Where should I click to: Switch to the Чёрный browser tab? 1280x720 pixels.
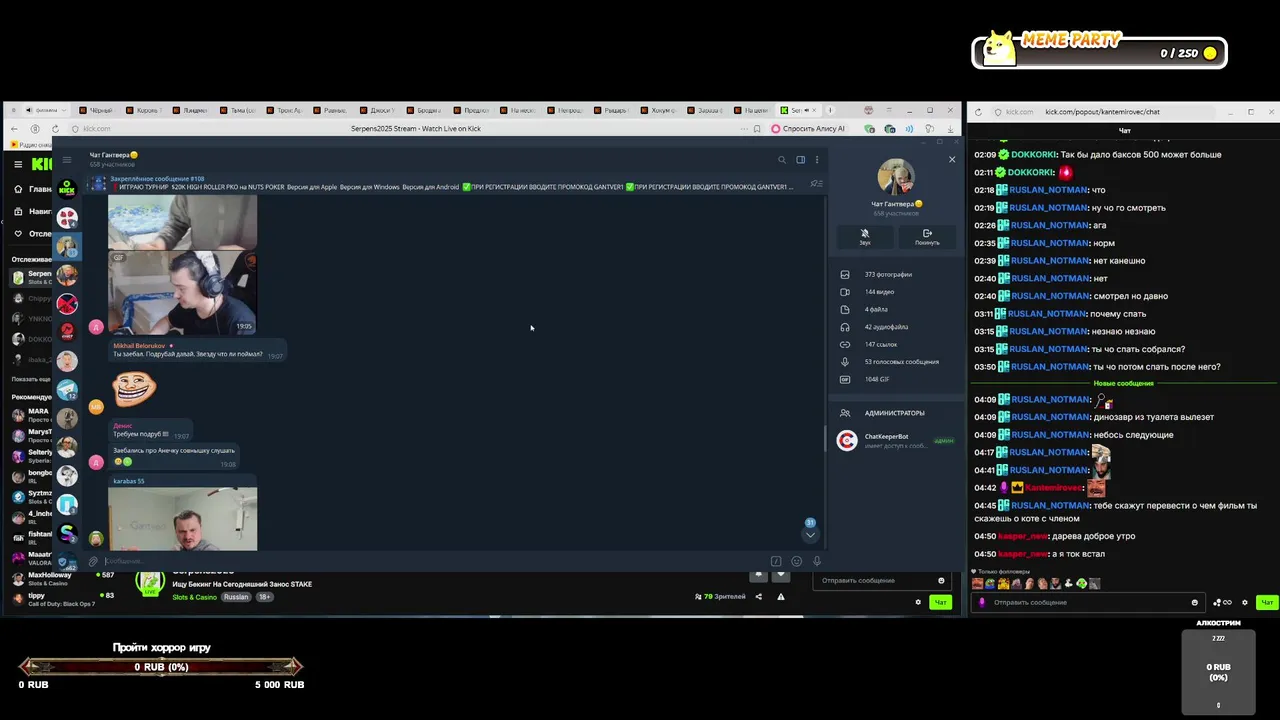[x=100, y=110]
